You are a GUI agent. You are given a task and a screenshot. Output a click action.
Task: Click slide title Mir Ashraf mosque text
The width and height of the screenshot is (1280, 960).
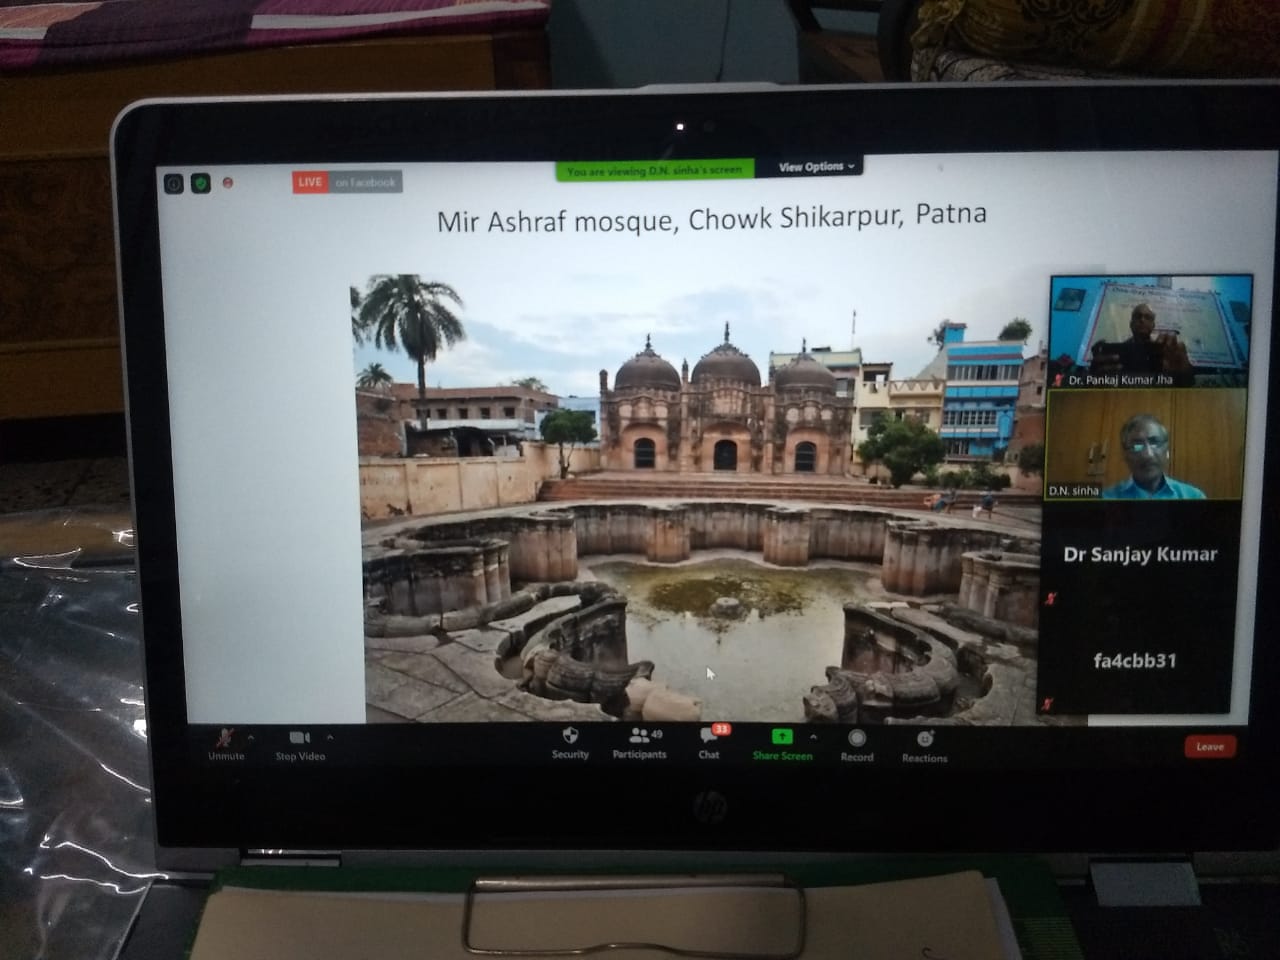point(712,217)
